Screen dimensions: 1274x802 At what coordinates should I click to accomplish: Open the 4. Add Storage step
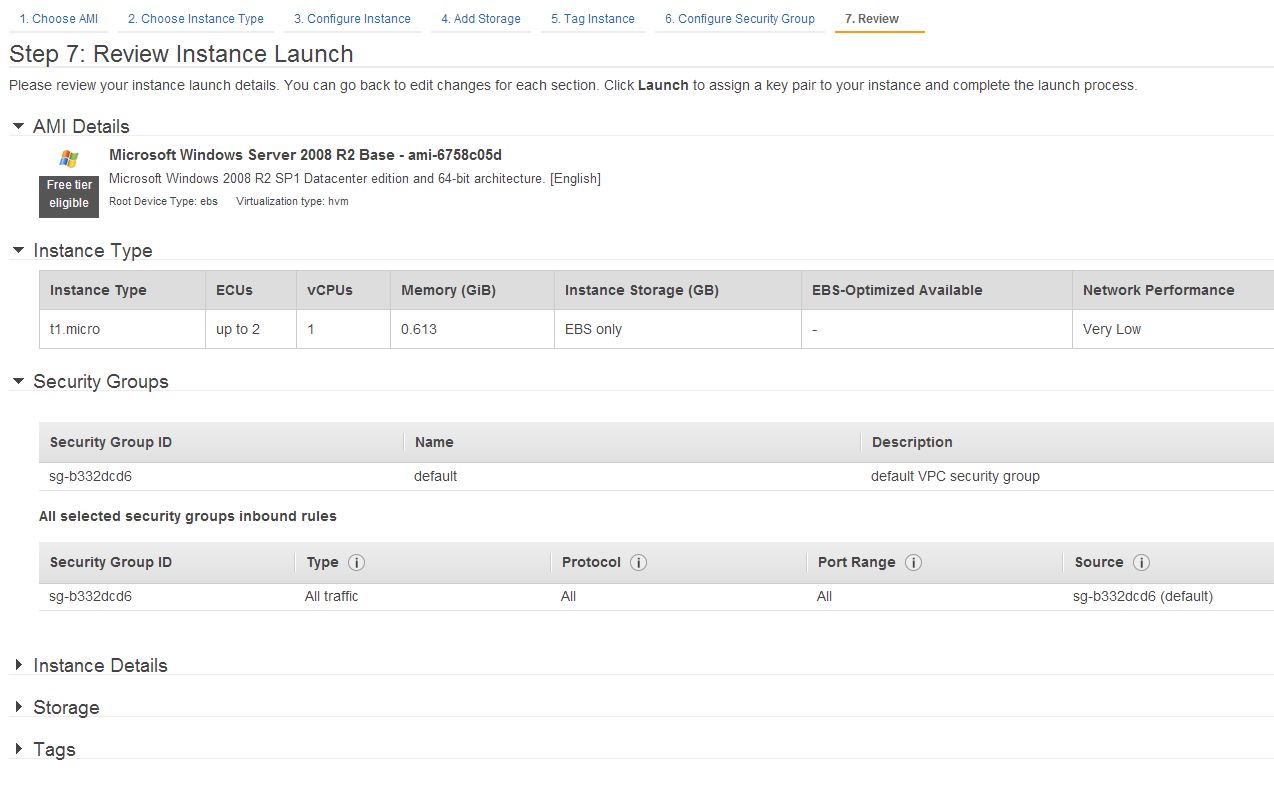pyautogui.click(x=481, y=19)
